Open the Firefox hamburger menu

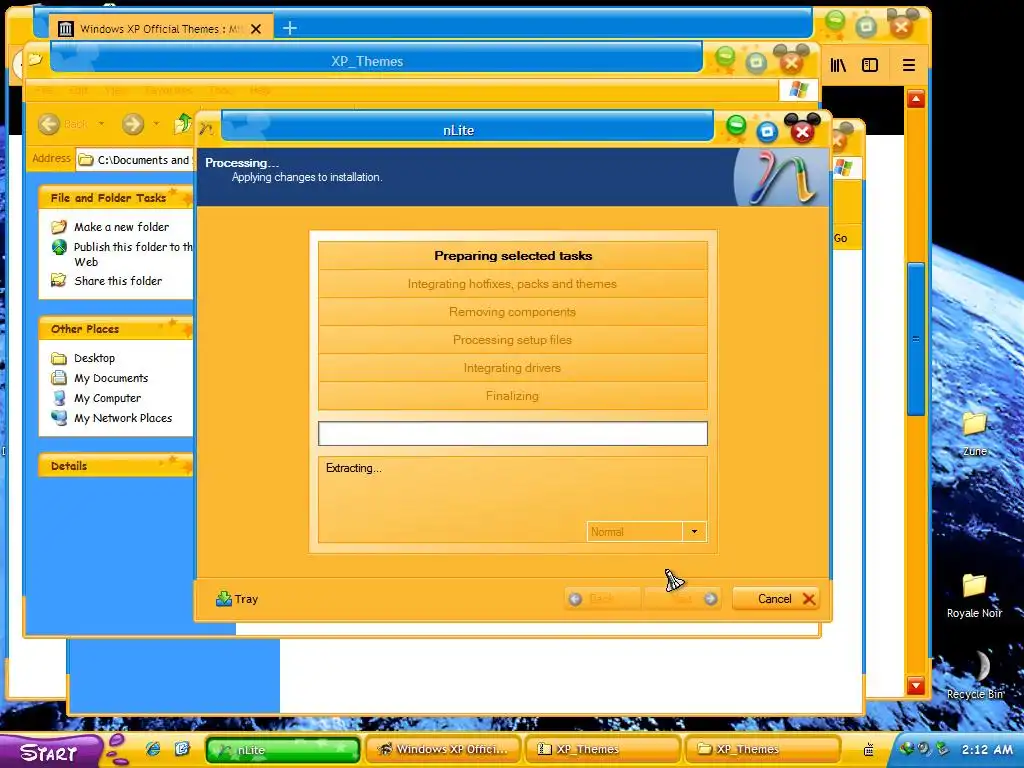coord(908,65)
